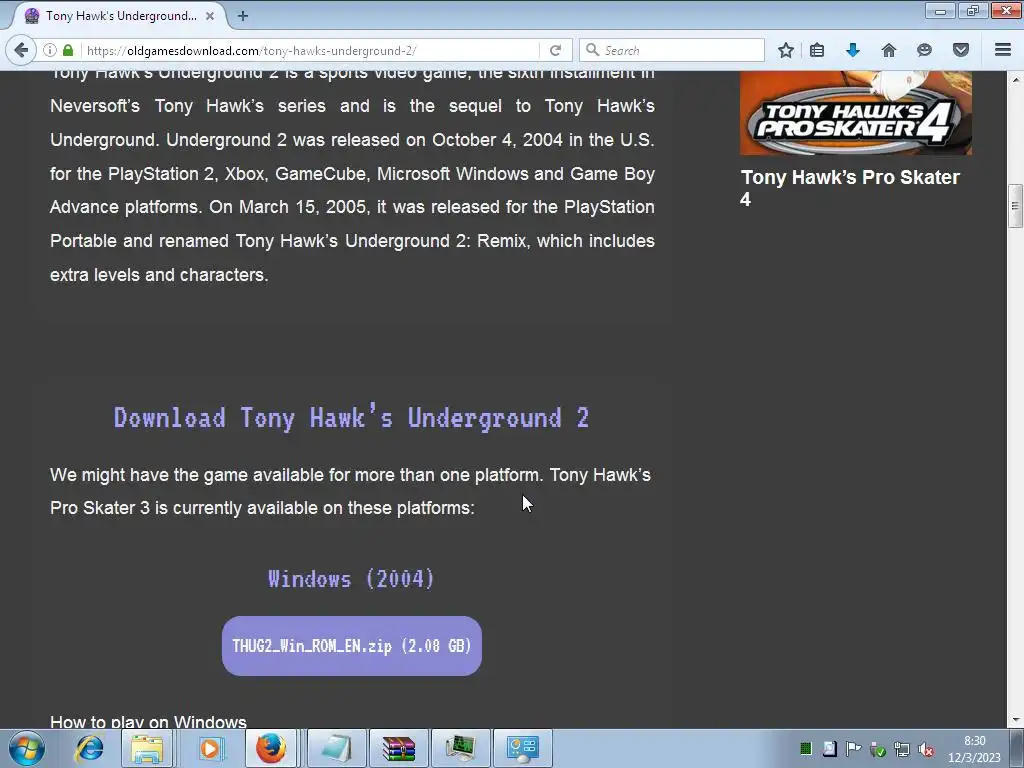Viewport: 1024px width, 768px height.
Task: Open WinRAR from the taskbar
Action: [399, 748]
